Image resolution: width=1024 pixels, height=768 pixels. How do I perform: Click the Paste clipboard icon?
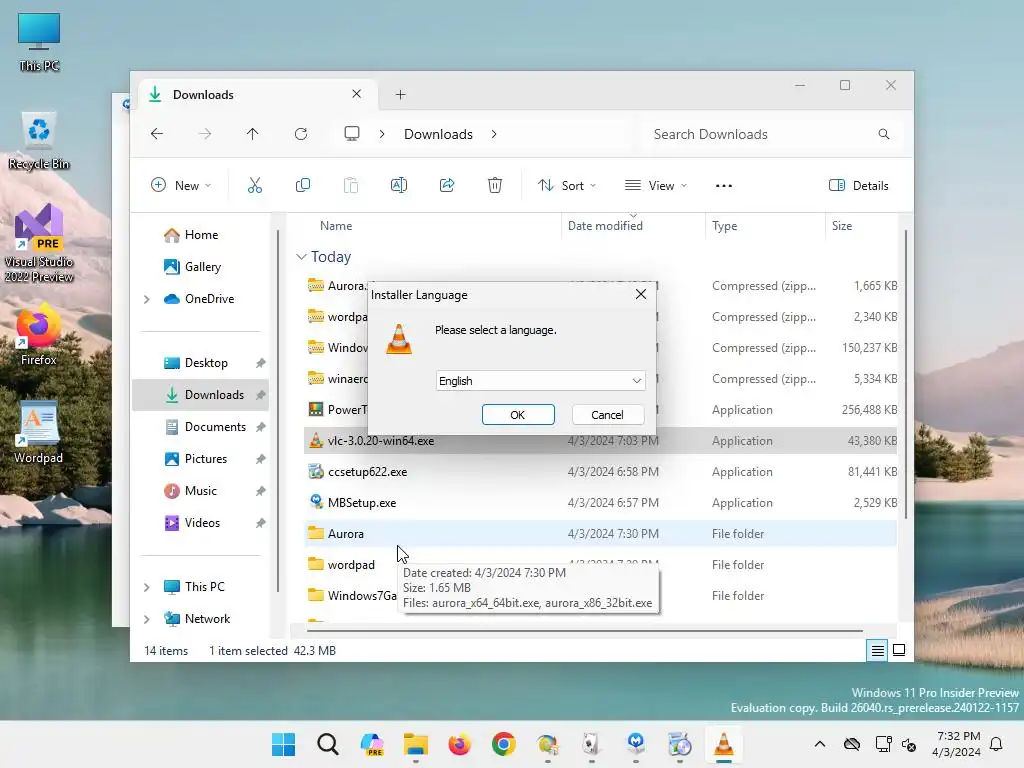click(x=351, y=185)
